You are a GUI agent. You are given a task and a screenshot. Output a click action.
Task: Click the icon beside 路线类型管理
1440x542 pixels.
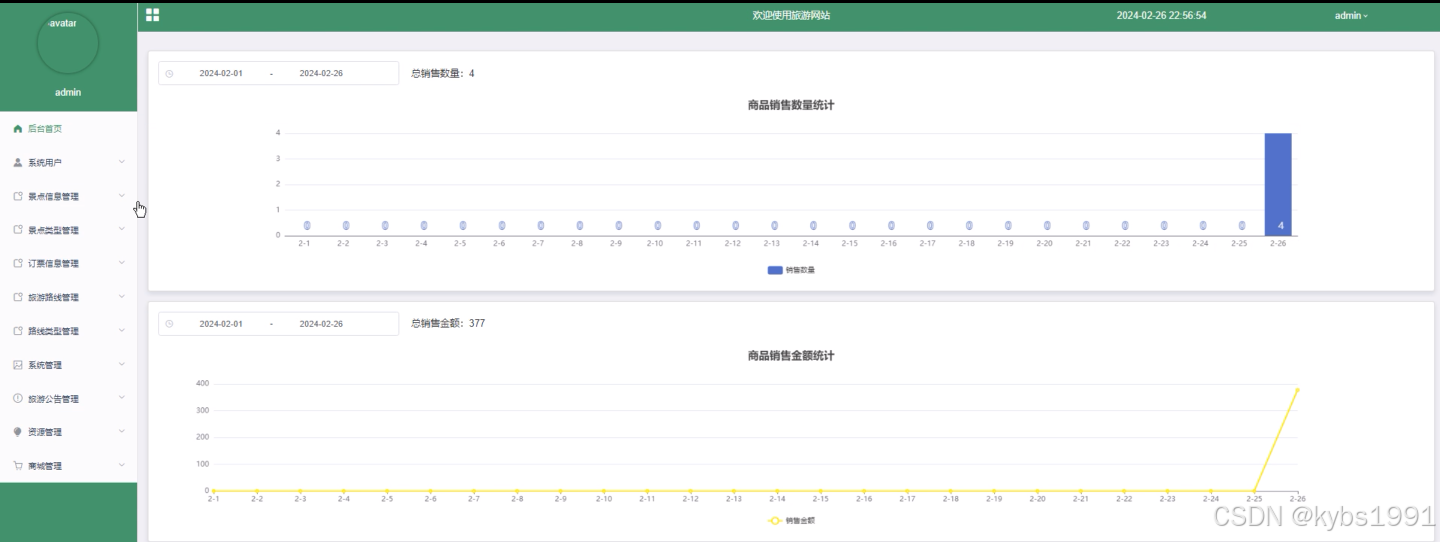click(x=18, y=331)
